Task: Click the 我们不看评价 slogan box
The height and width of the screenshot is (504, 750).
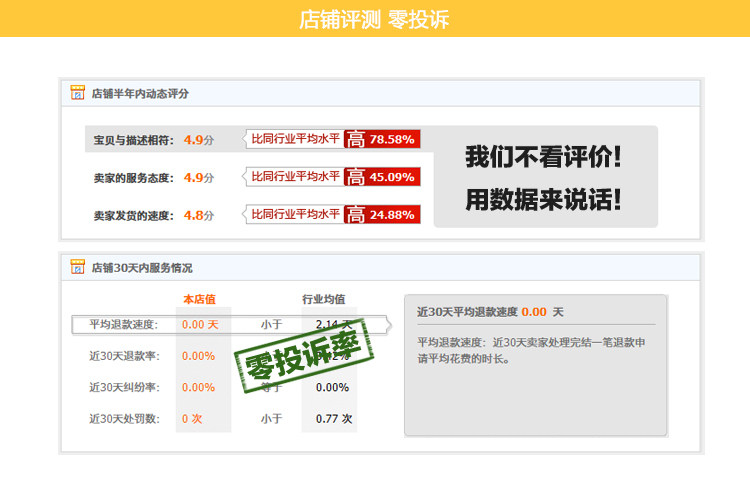Action: click(546, 176)
